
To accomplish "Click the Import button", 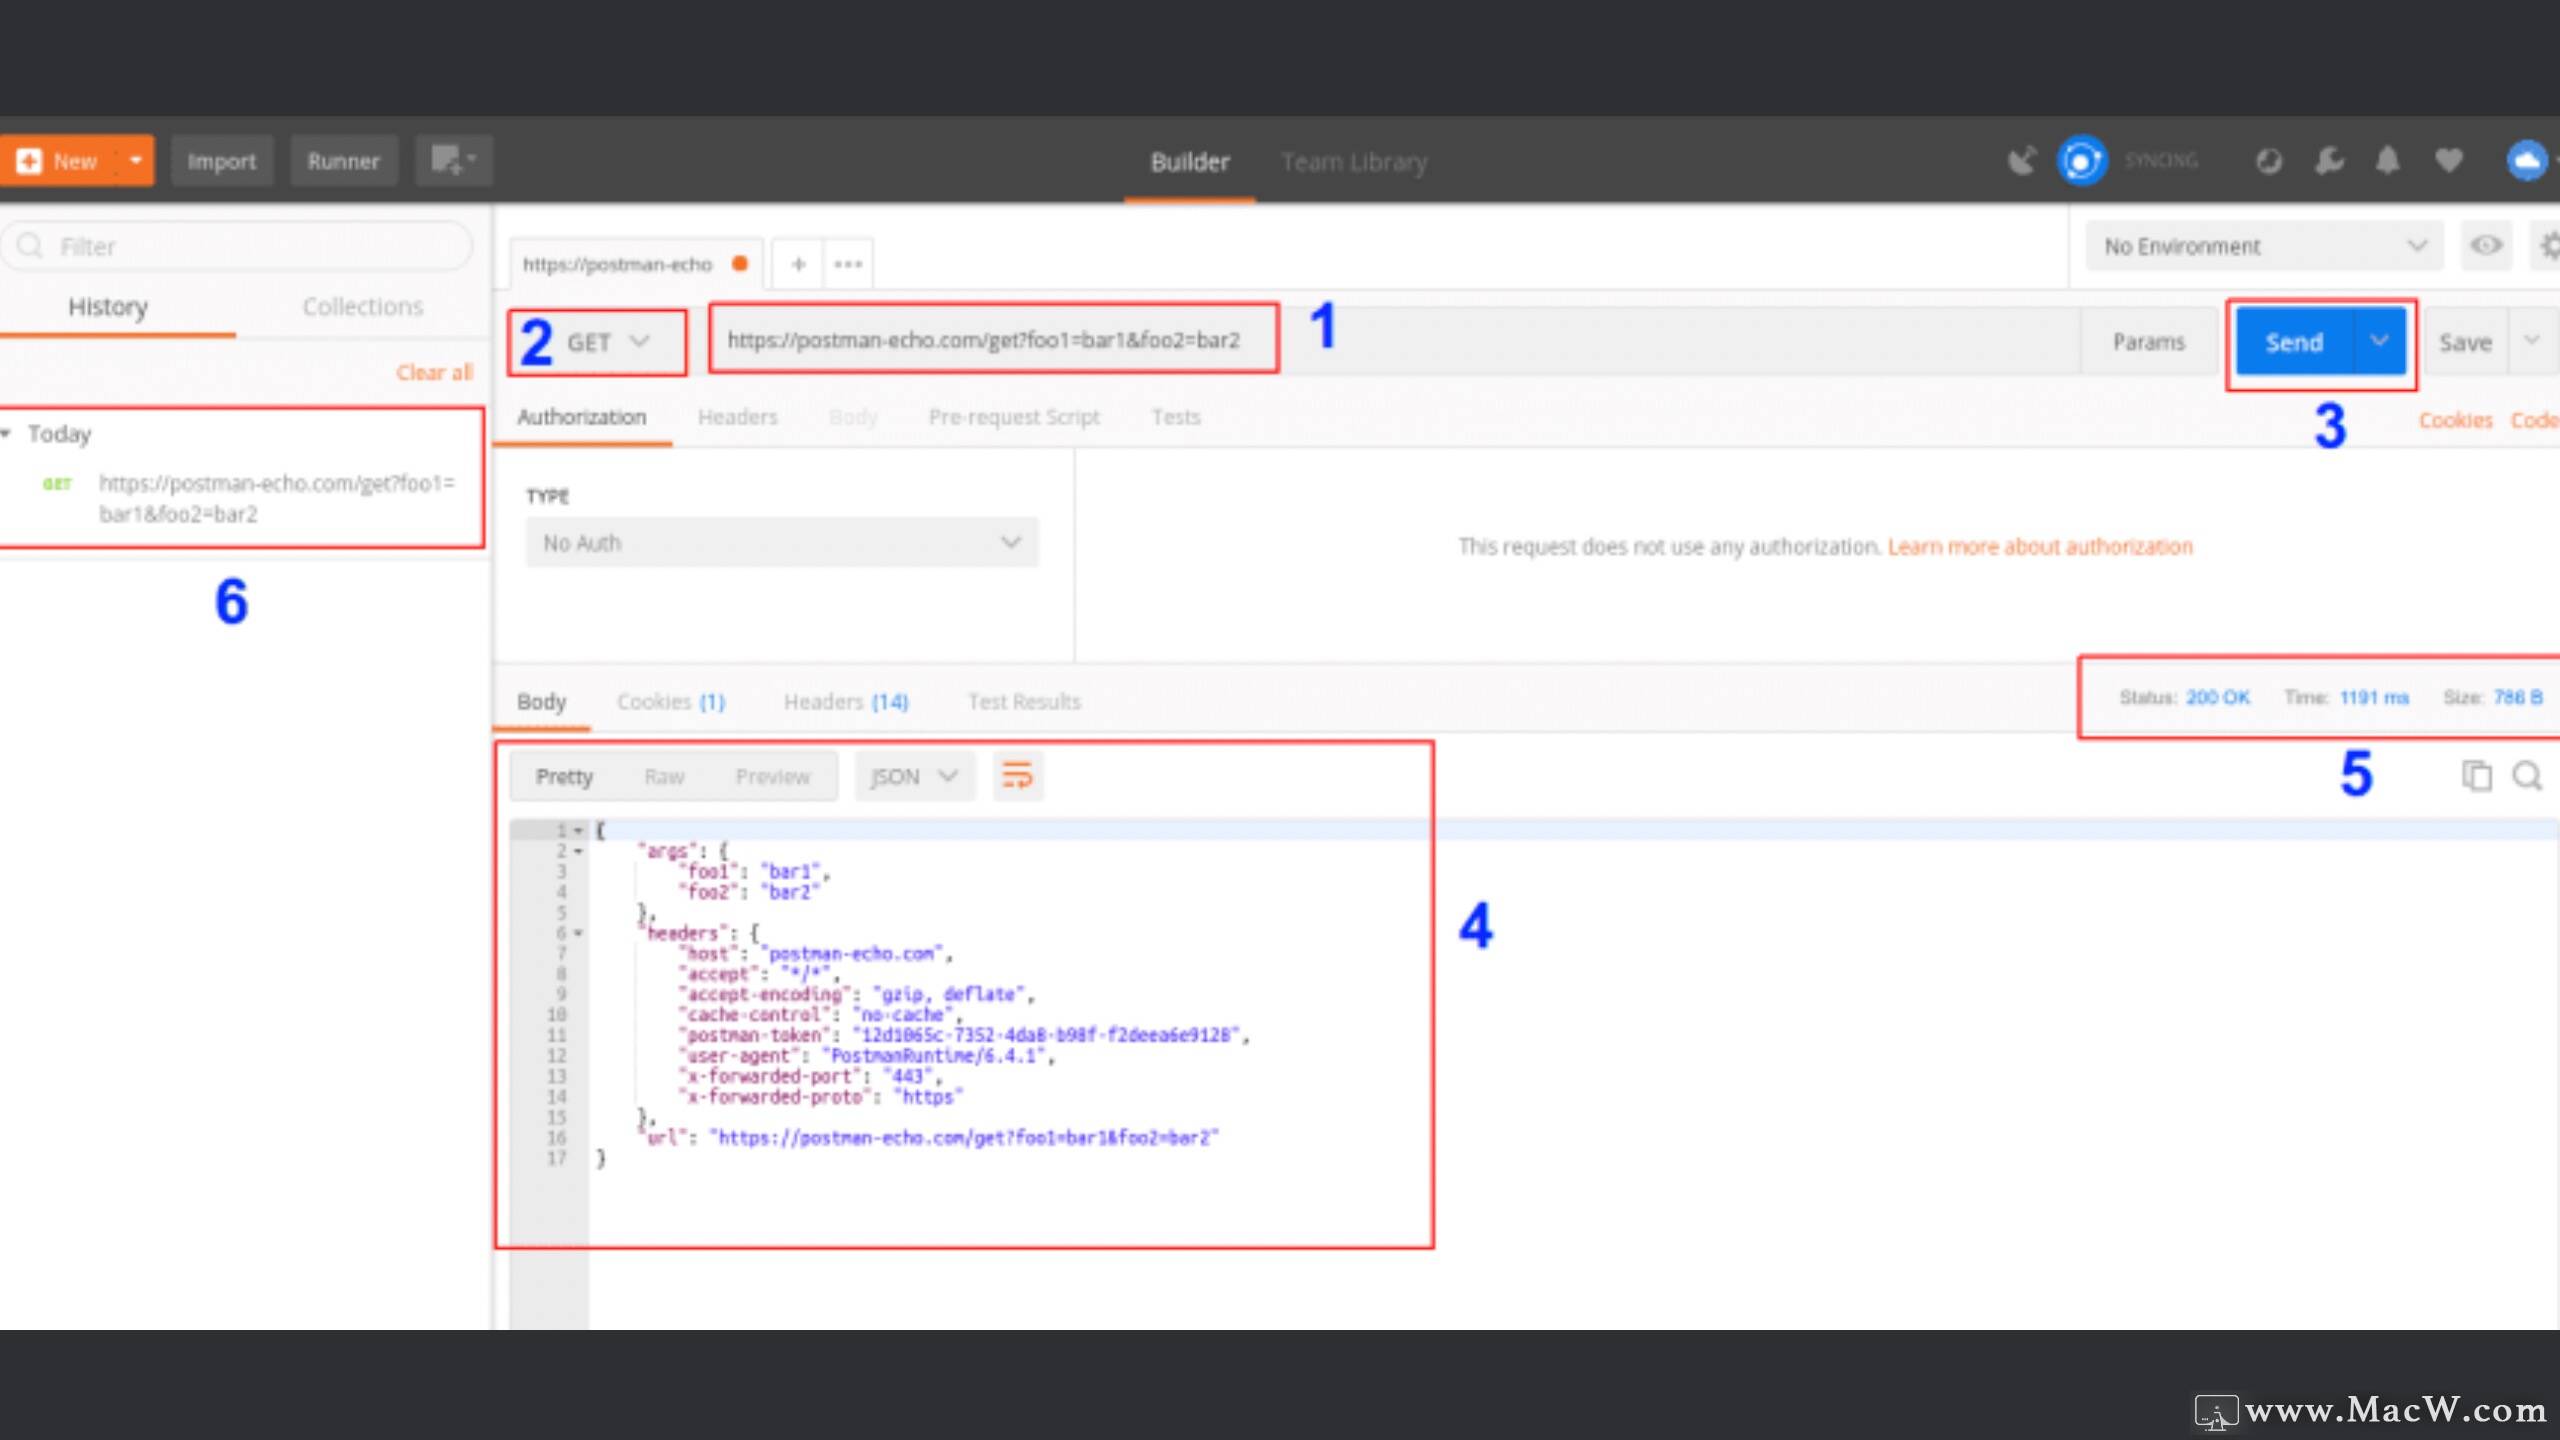I will coord(221,160).
